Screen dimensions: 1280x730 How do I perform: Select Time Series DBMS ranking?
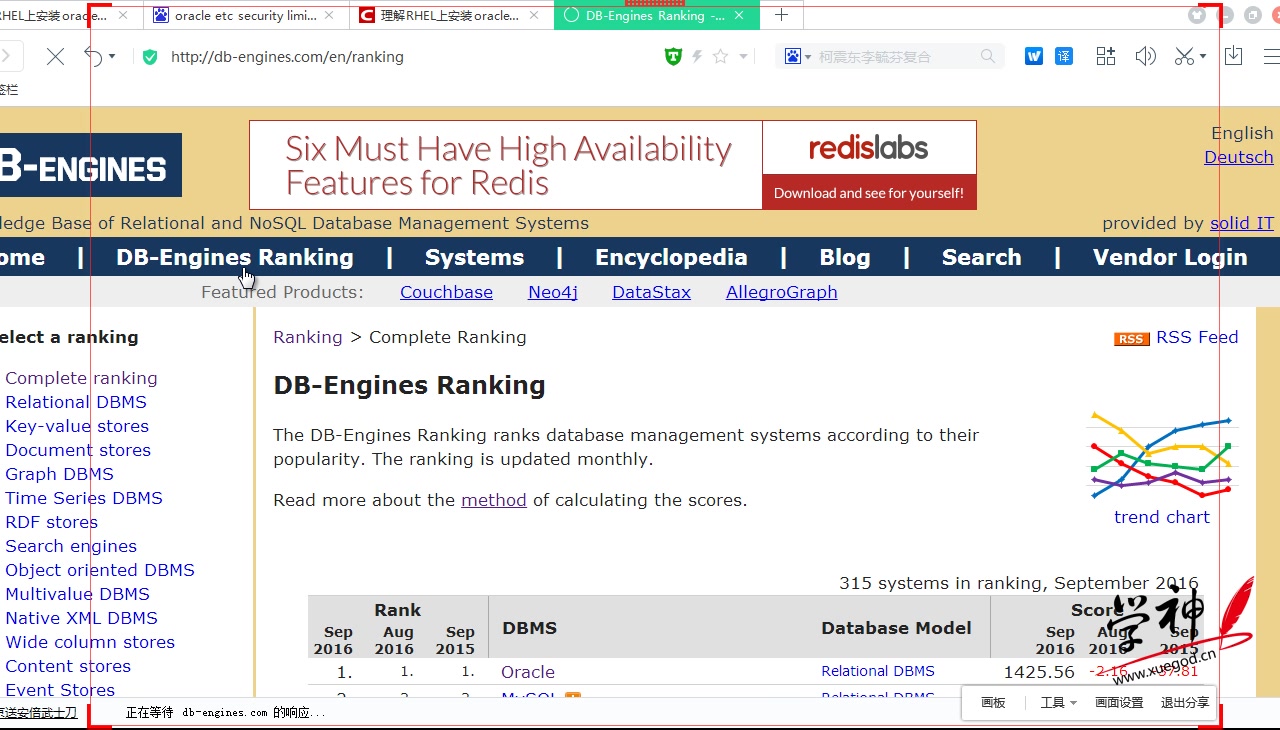click(x=84, y=498)
